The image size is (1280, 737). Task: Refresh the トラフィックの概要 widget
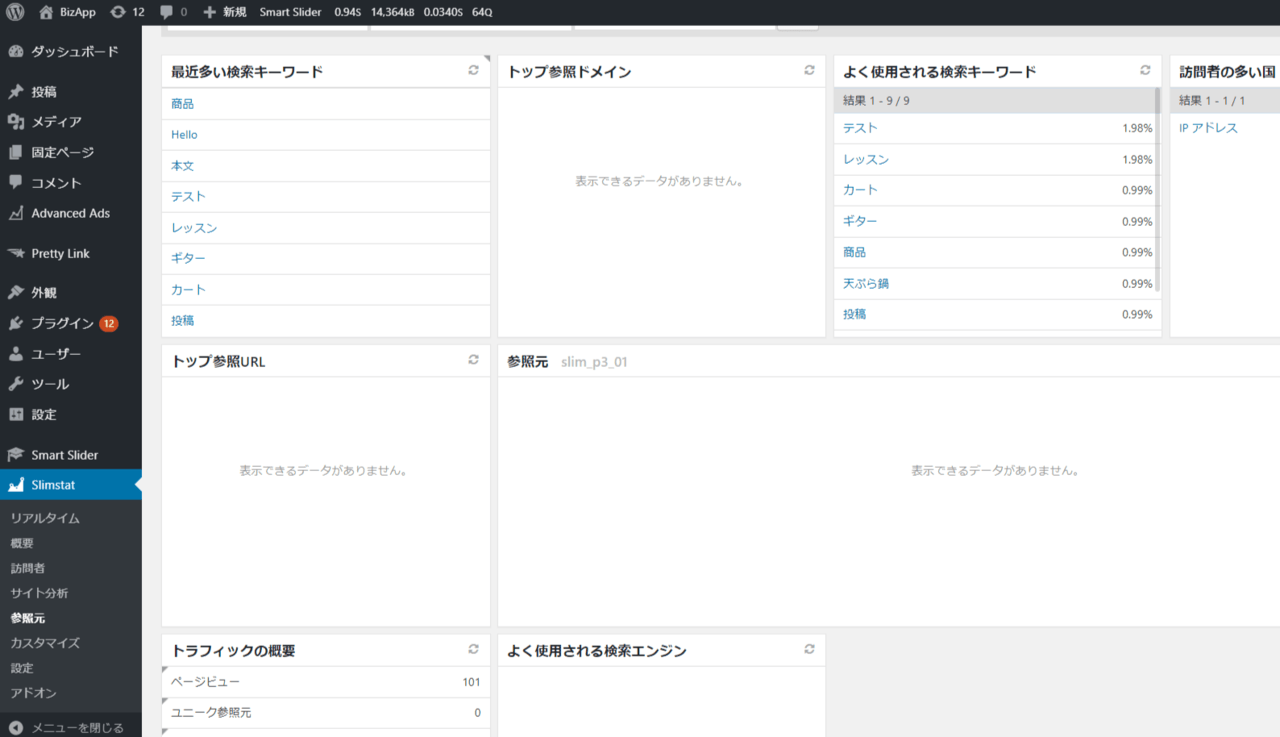474,649
